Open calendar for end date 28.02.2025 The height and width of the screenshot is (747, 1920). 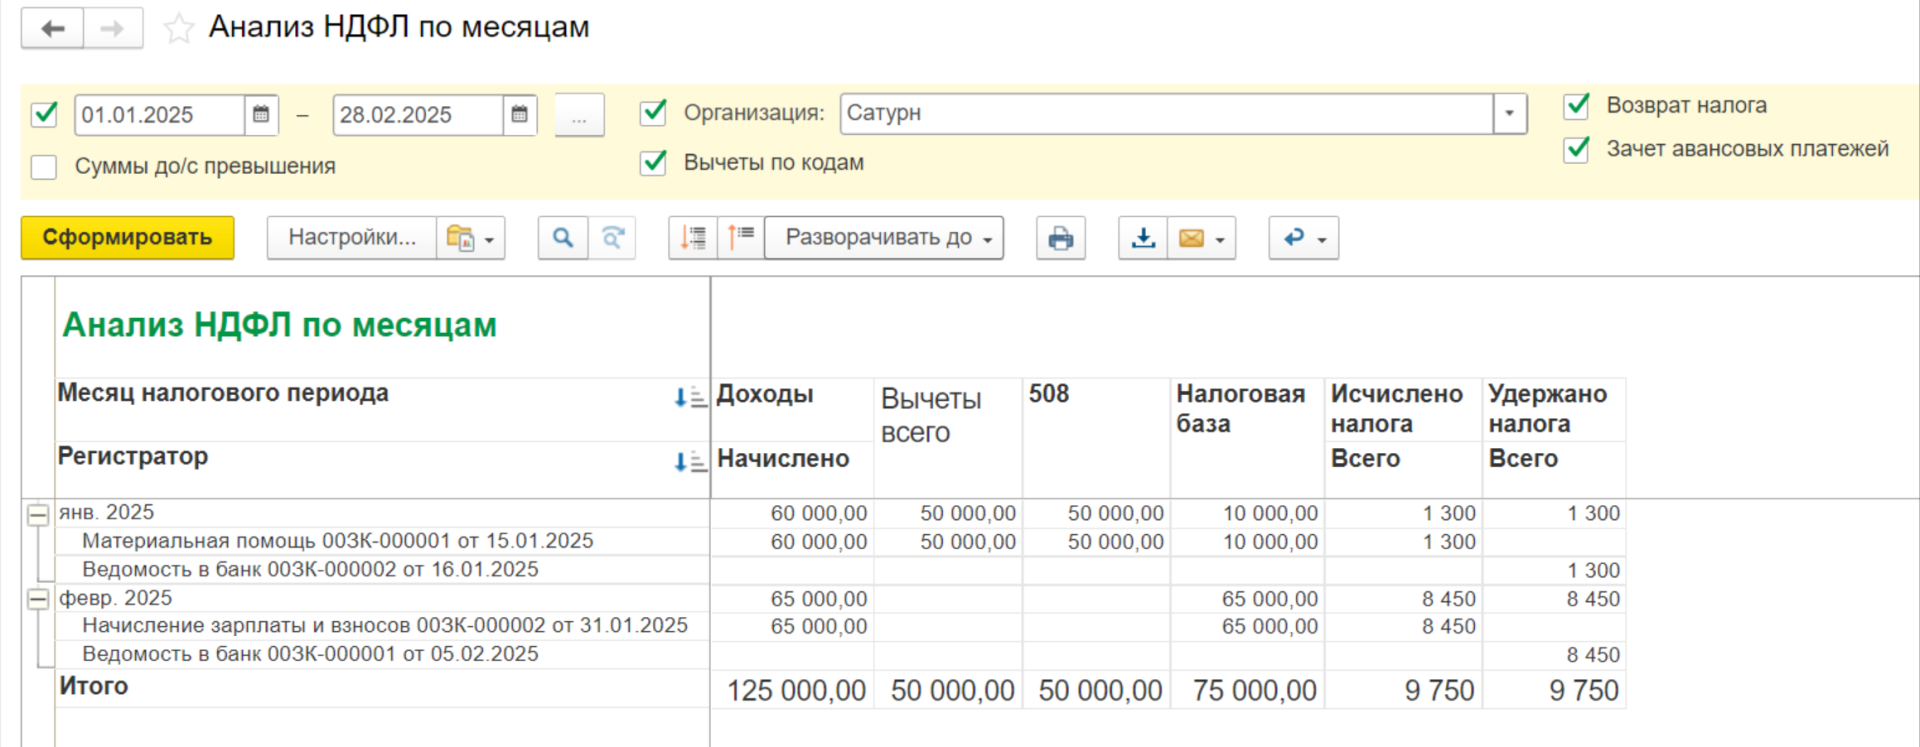519,115
